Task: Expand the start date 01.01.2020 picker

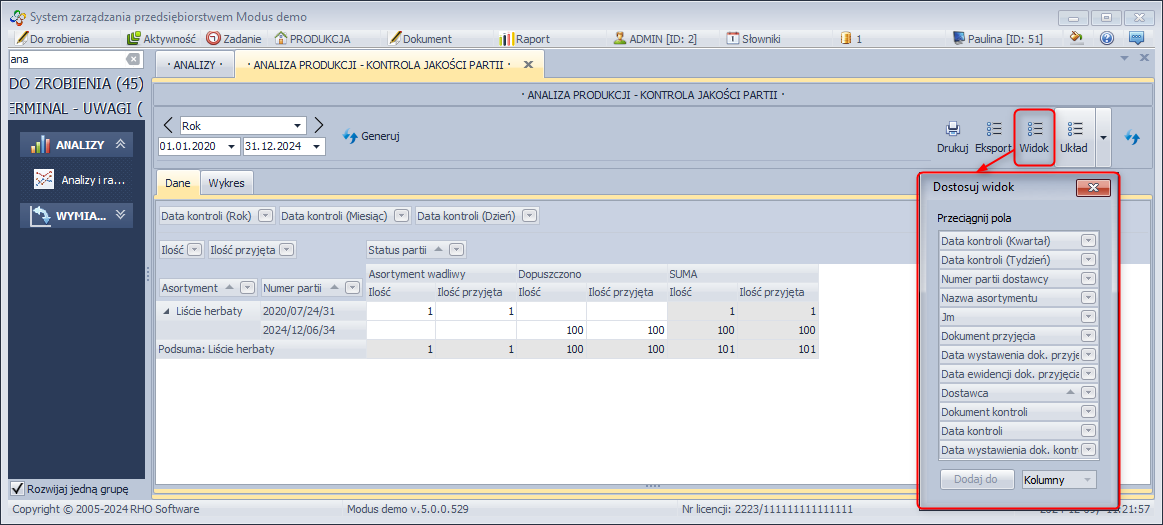Action: click(232, 147)
